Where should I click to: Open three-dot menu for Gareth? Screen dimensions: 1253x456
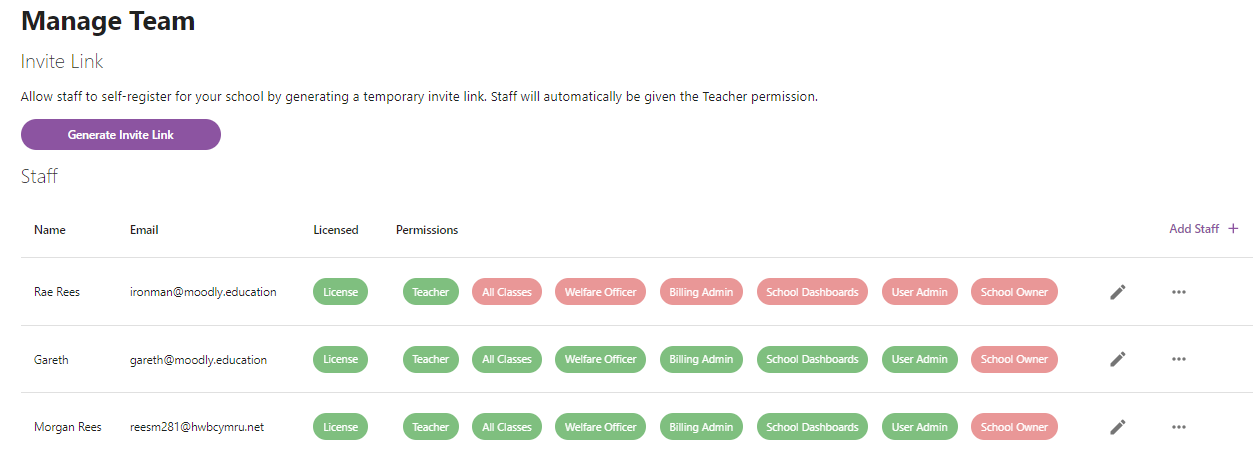pyautogui.click(x=1178, y=359)
